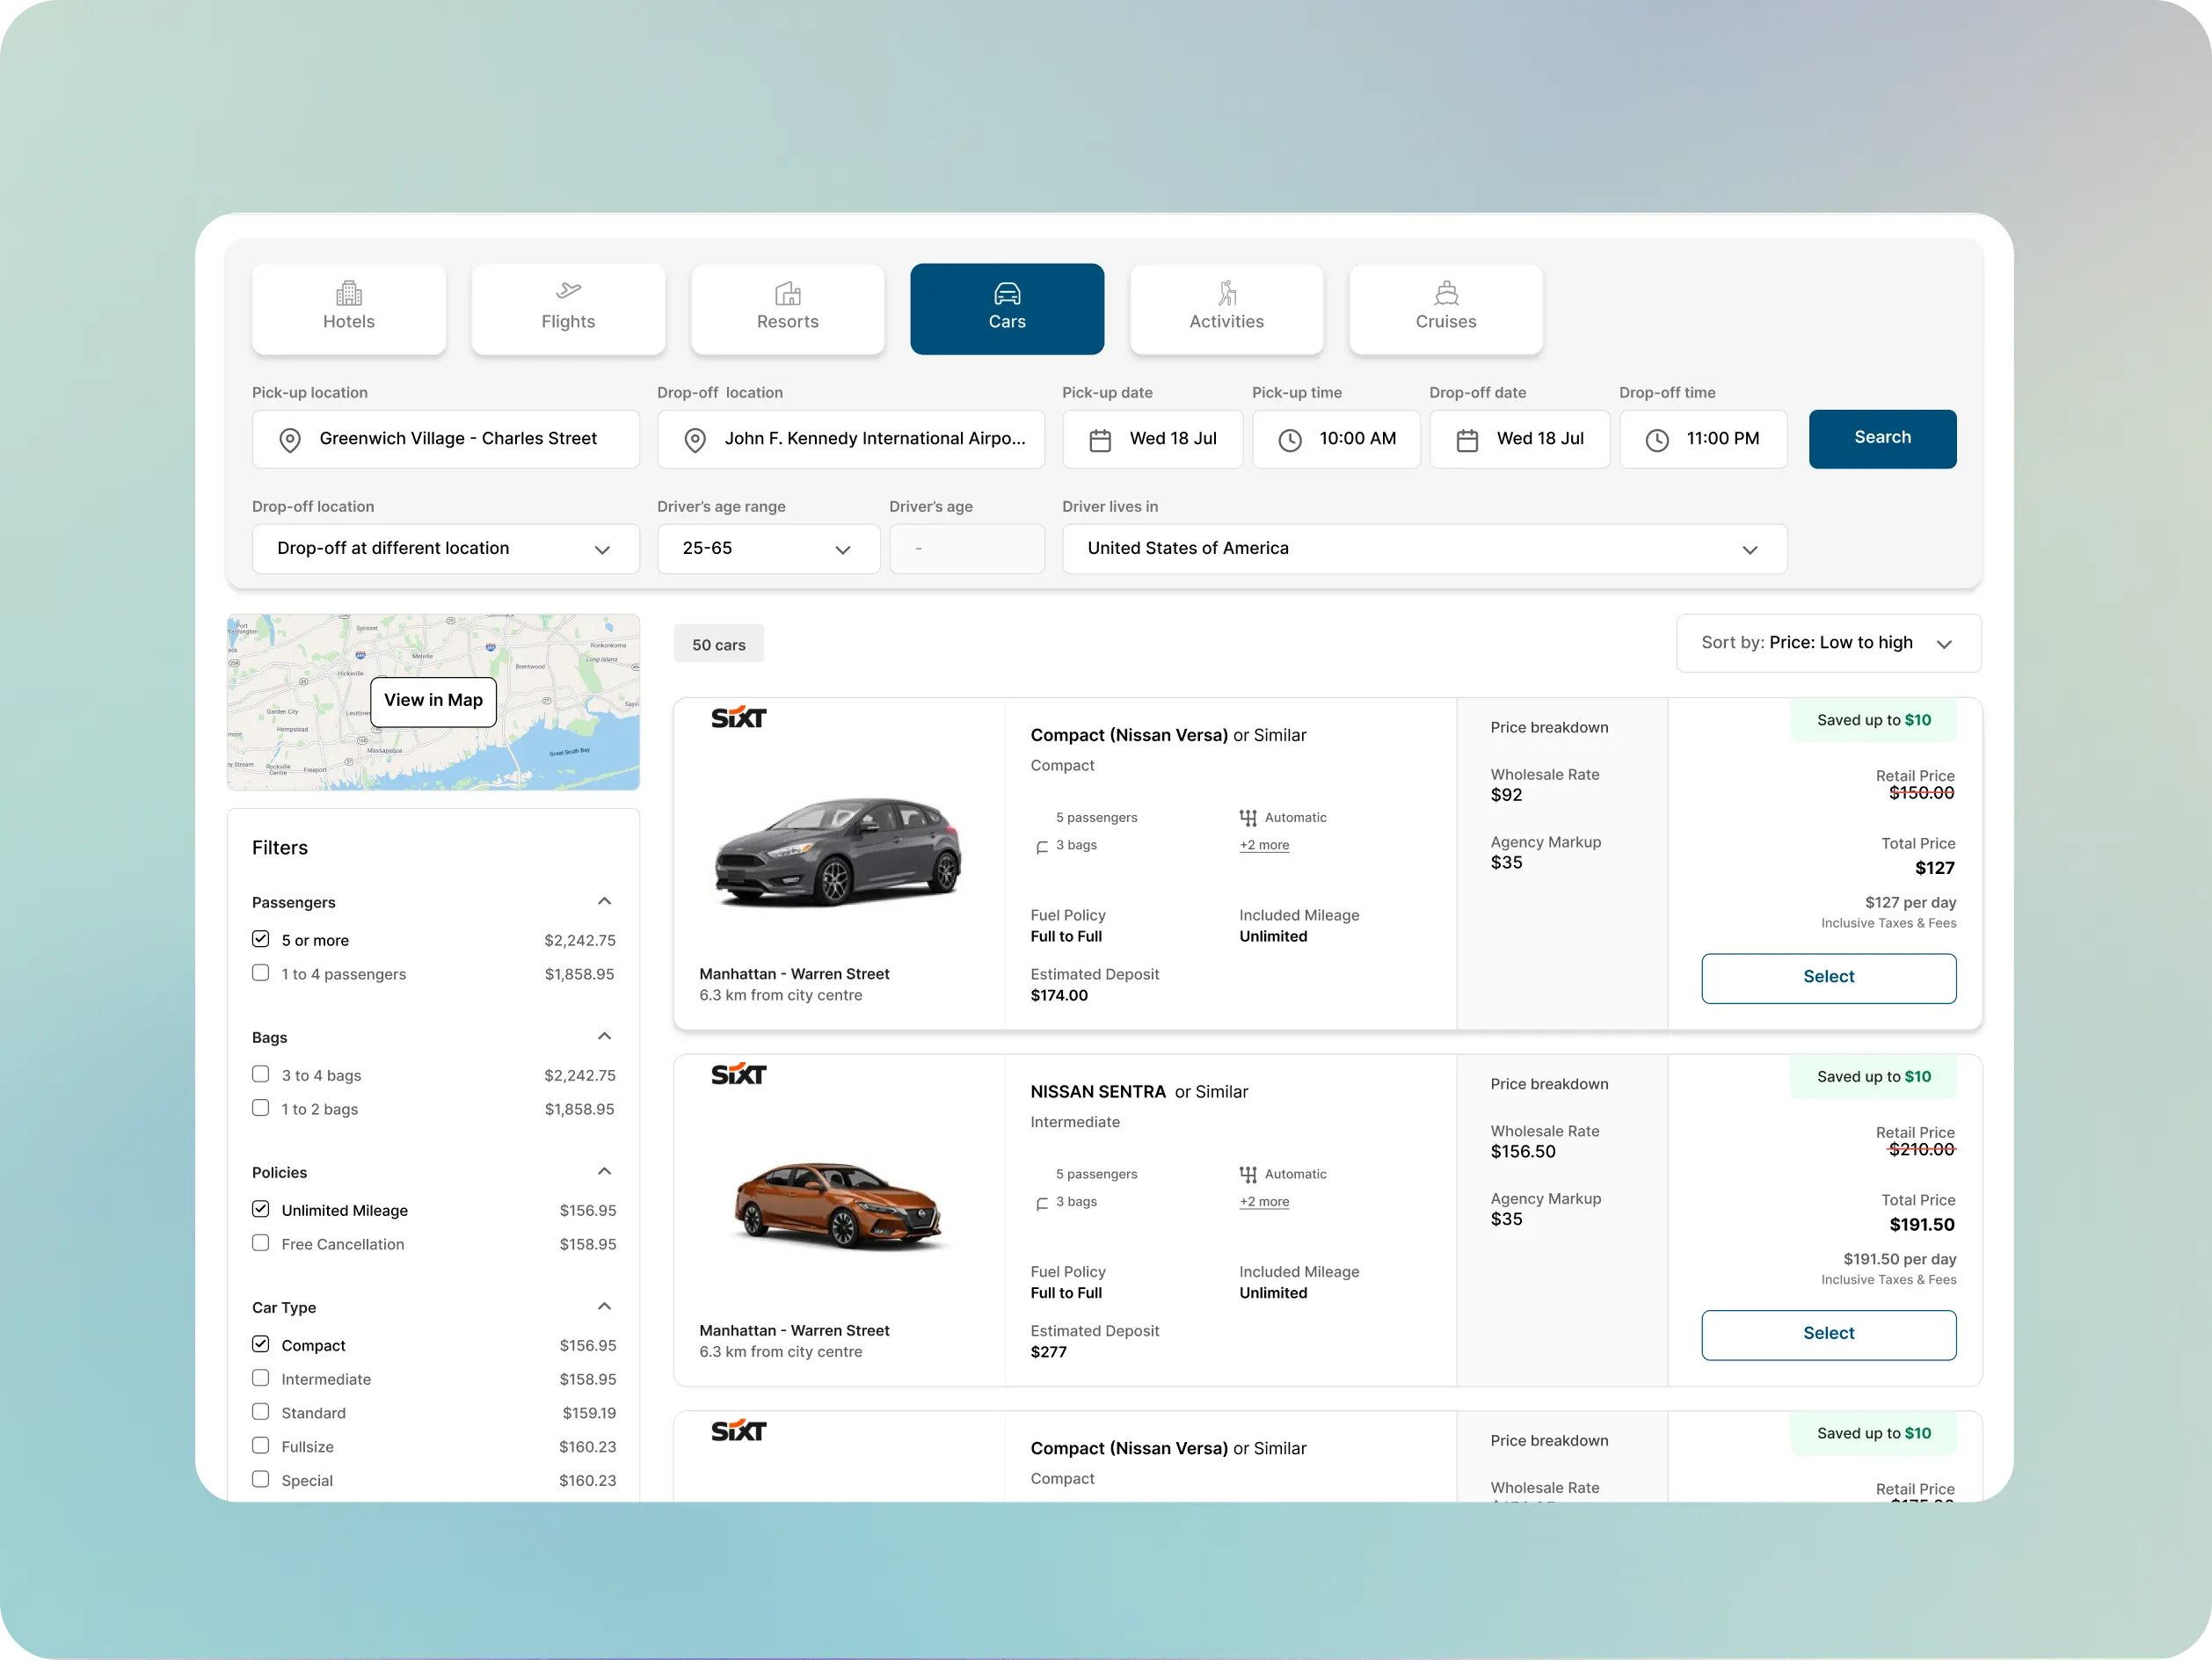Click the pick-up time clock icon
The image size is (2212, 1660).
1290,440
